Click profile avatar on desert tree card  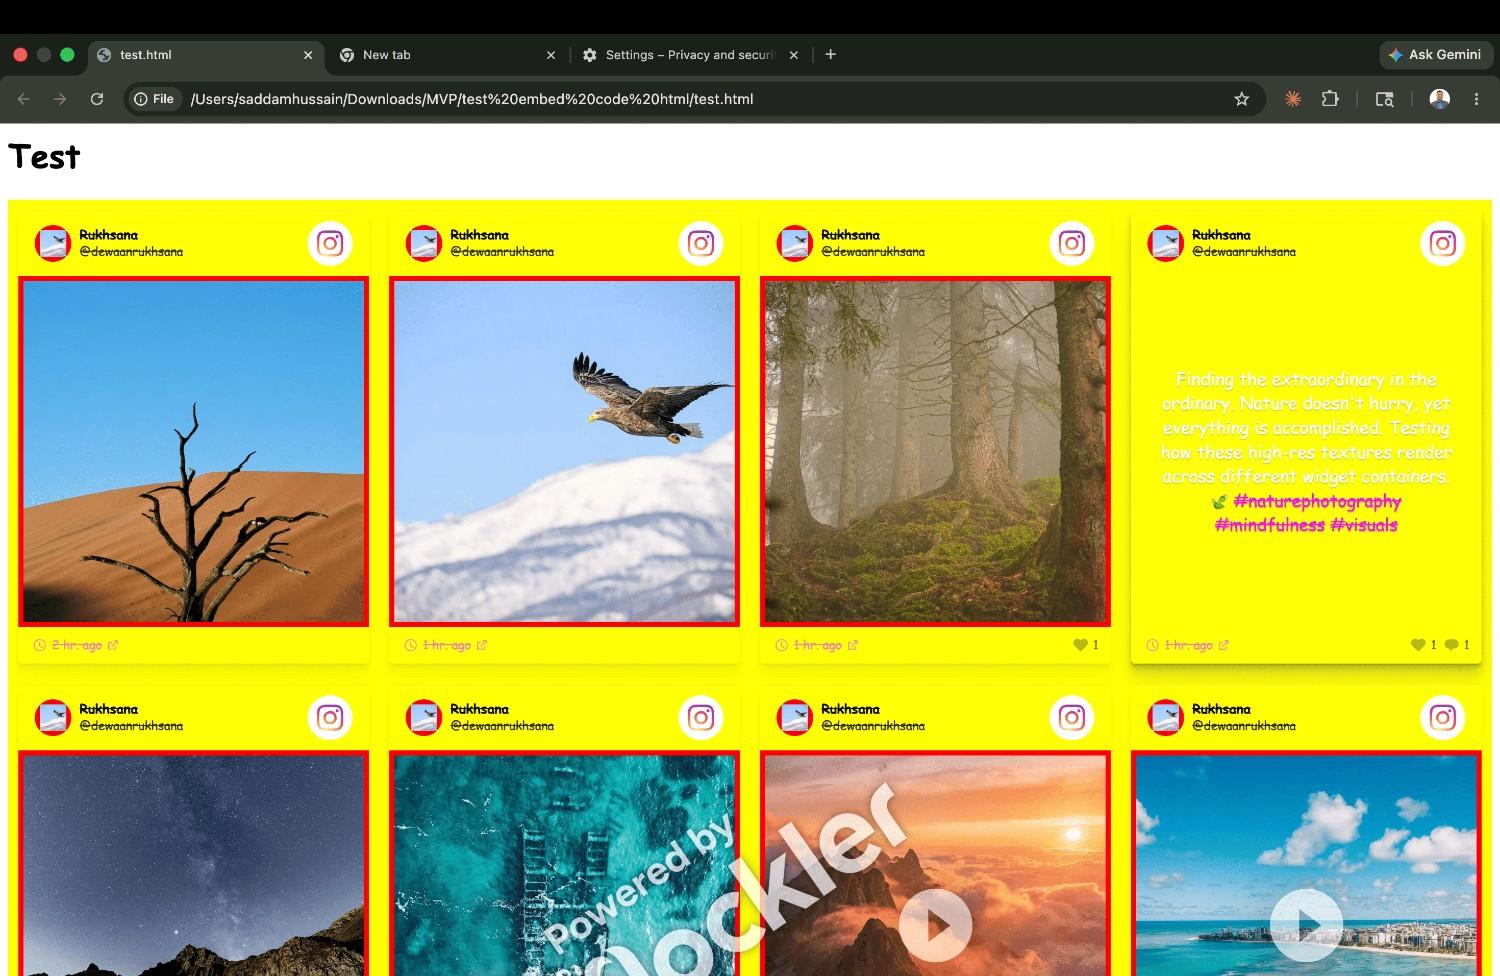tap(53, 243)
